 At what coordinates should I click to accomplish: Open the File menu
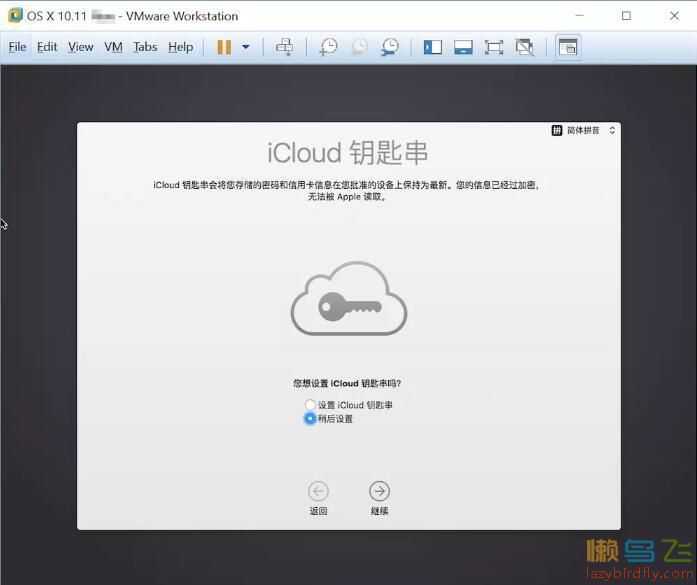click(17, 47)
